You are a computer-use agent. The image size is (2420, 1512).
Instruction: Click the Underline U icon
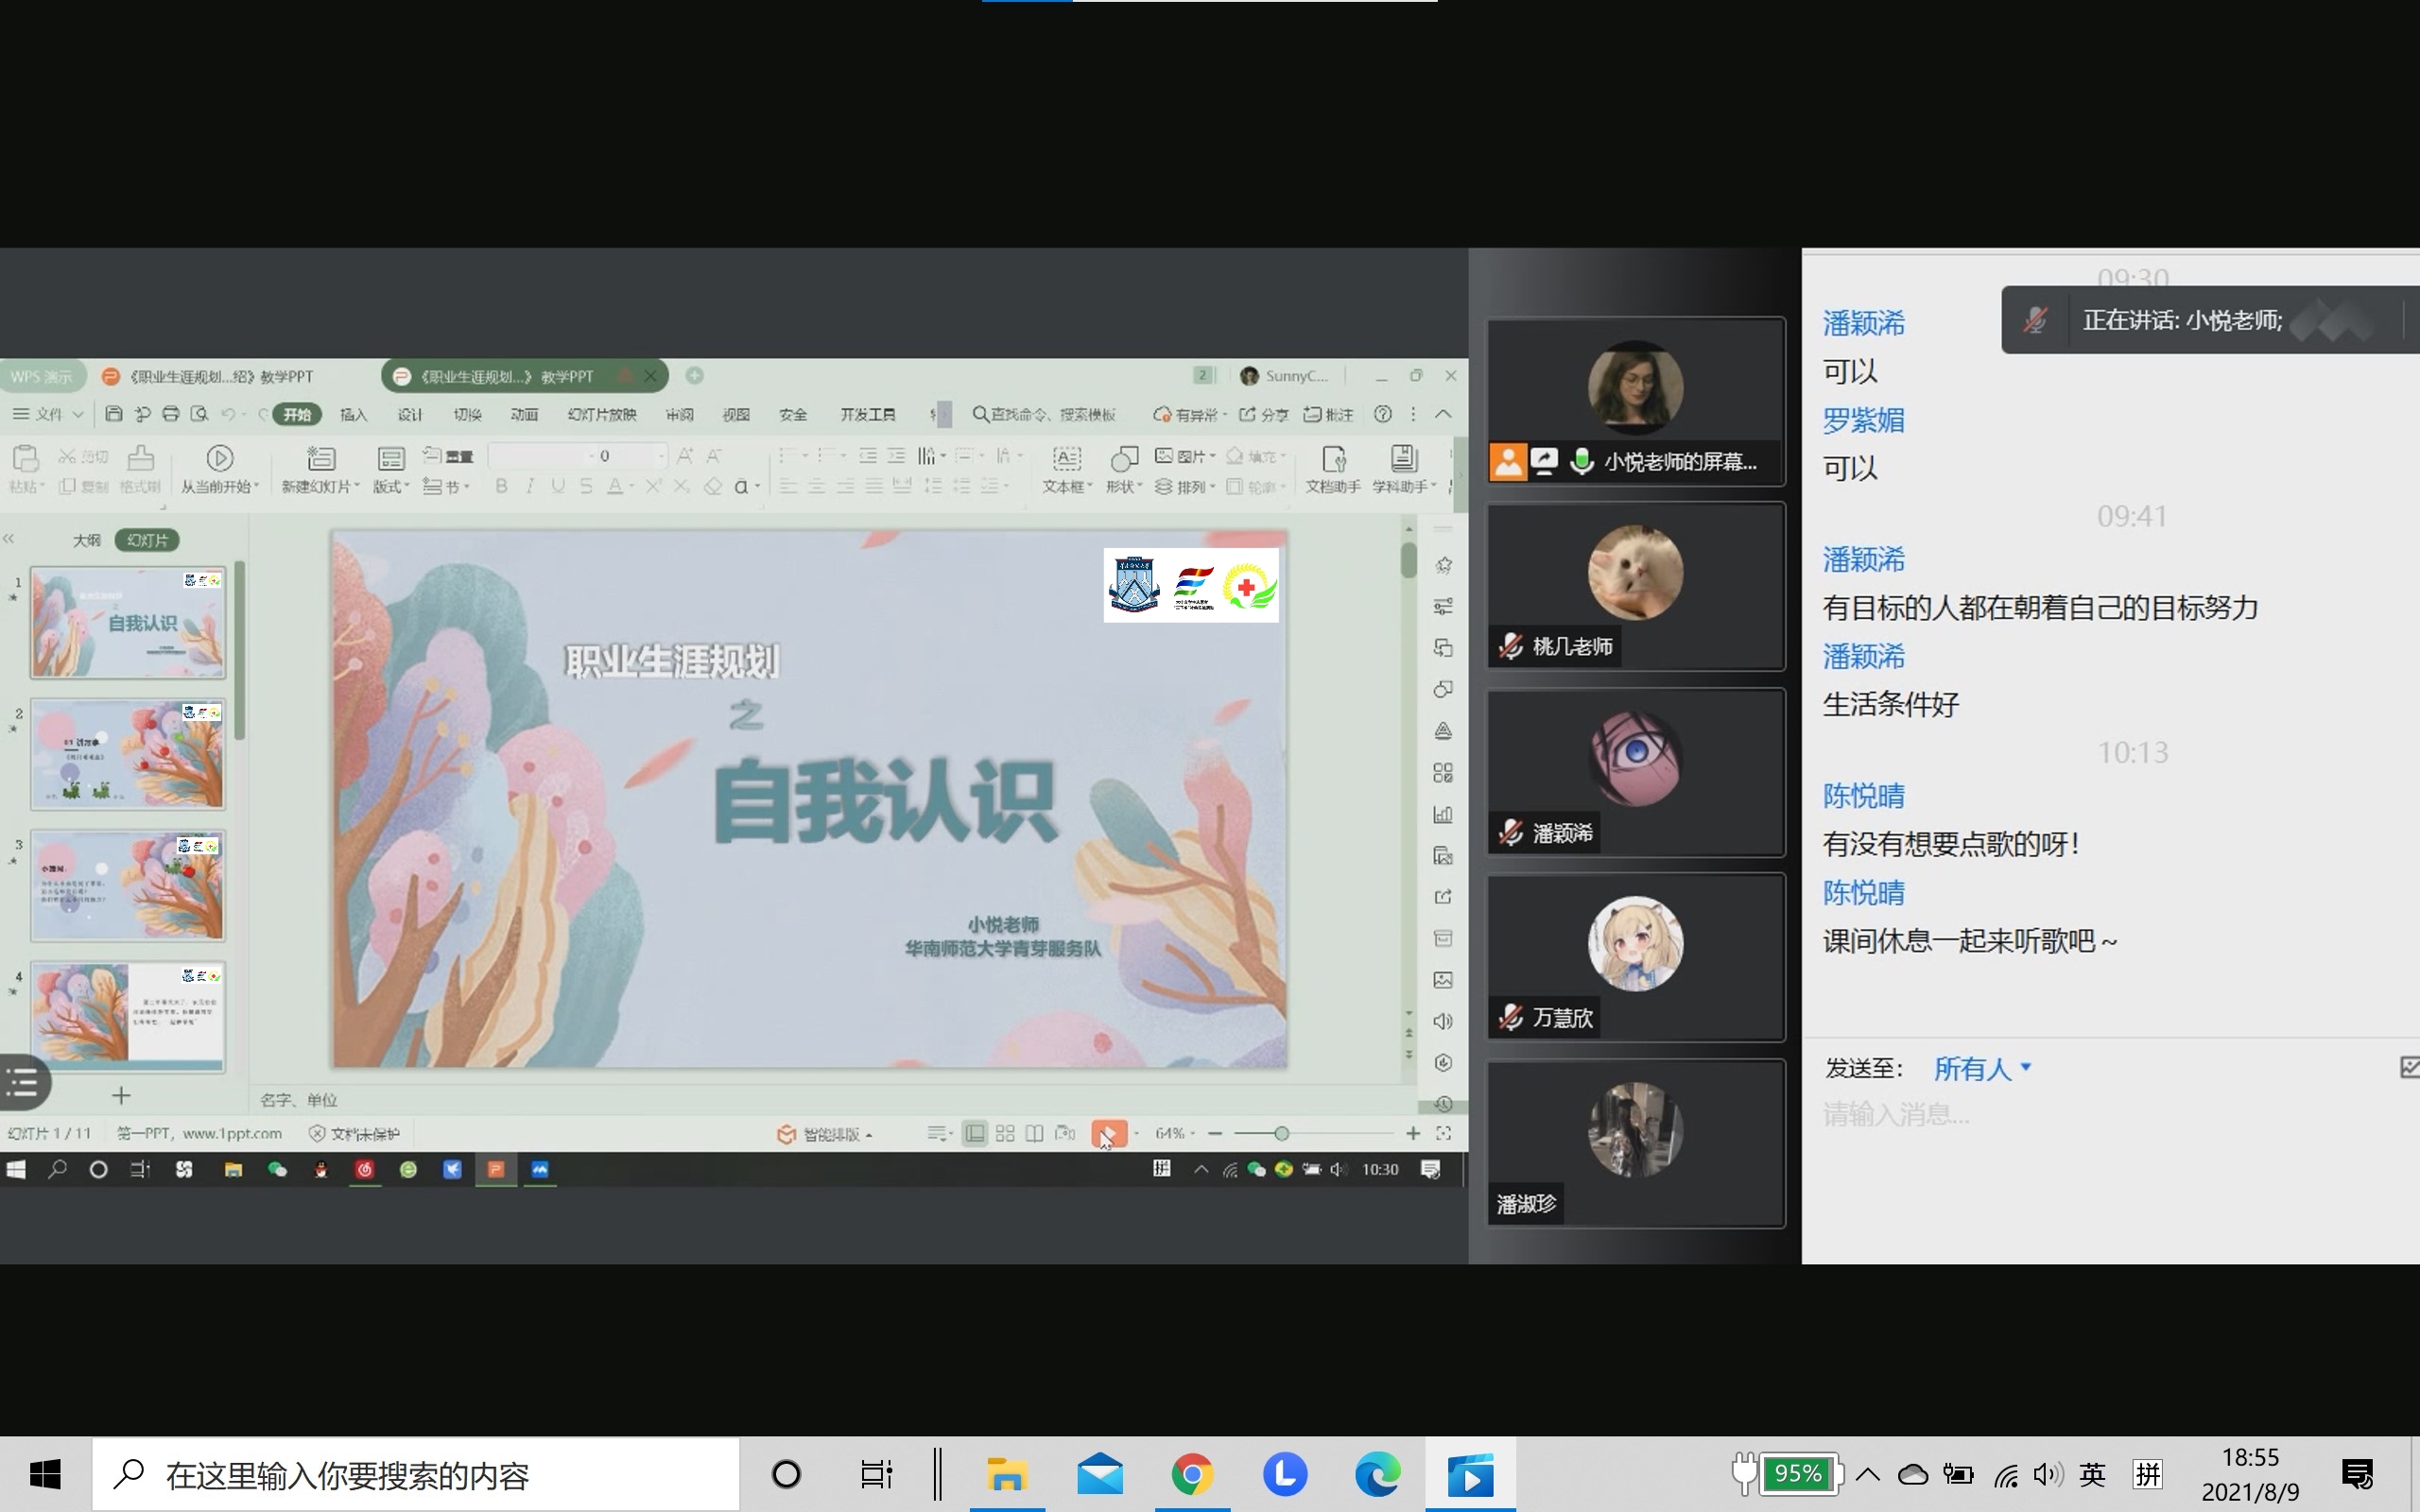[558, 486]
